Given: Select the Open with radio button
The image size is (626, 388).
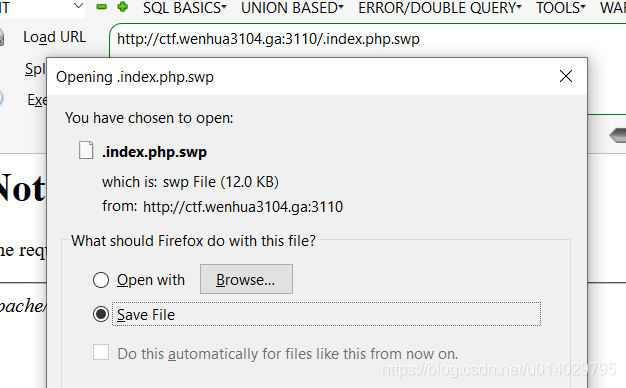Looking at the screenshot, I should (x=101, y=280).
